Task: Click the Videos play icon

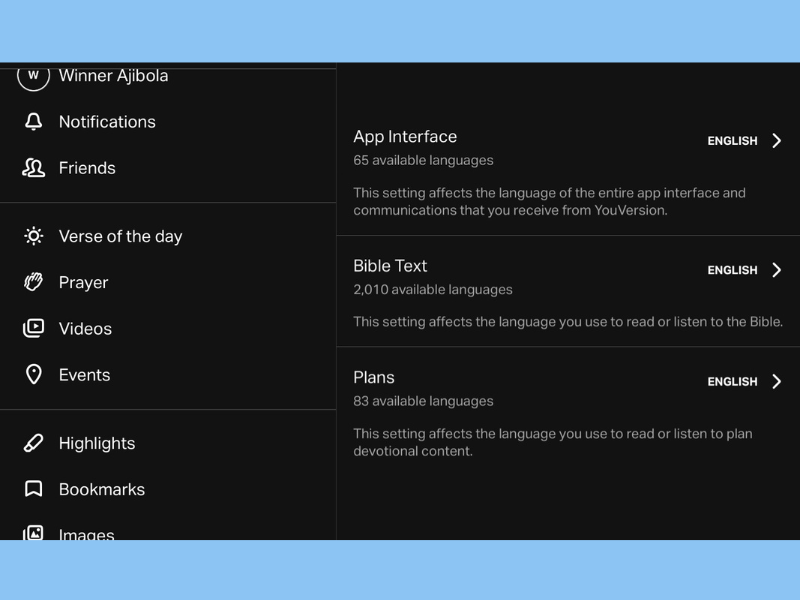Action: pyautogui.click(x=34, y=328)
